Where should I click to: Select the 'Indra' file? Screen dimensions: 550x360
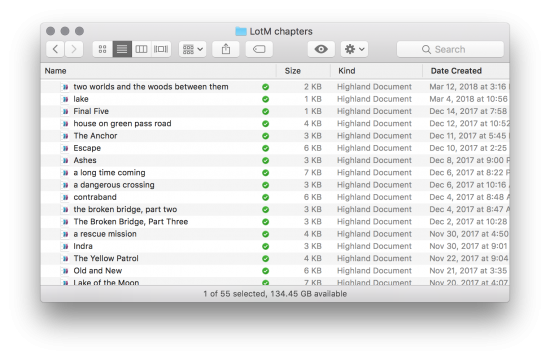click(x=275, y=246)
